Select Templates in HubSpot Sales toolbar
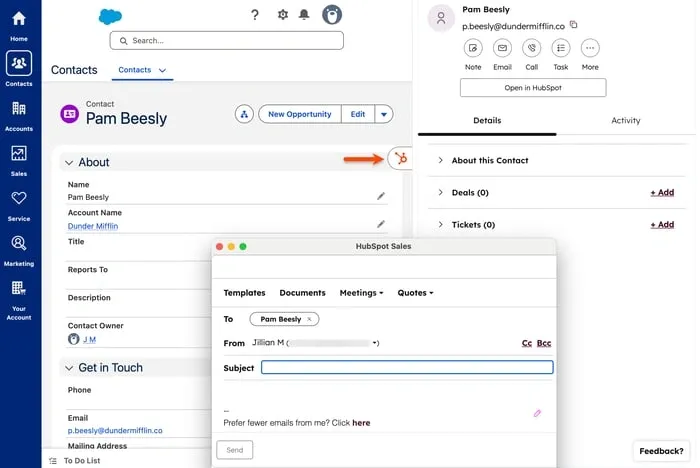700x468 pixels. (x=244, y=293)
